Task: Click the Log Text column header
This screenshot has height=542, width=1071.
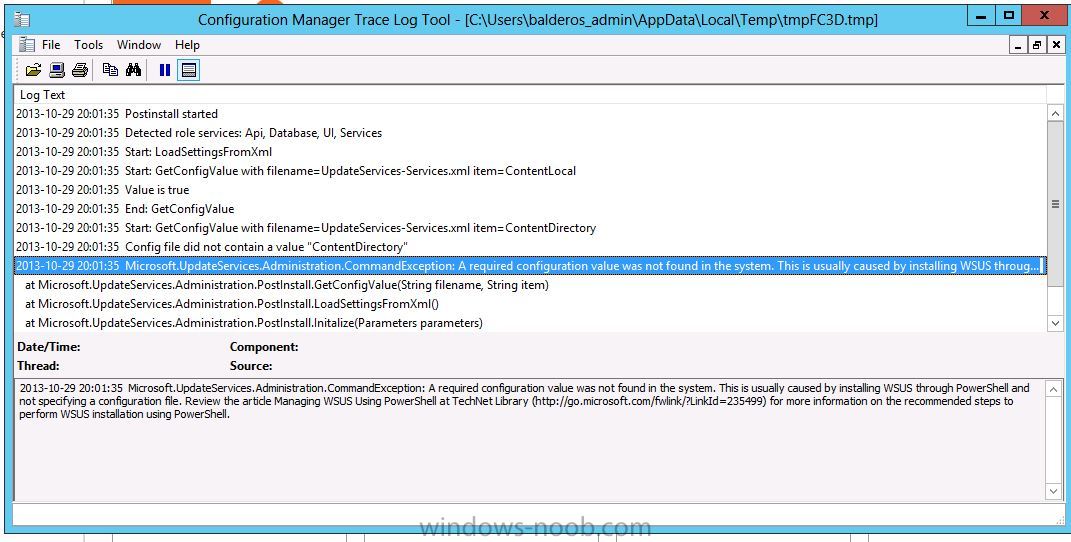Action: click(x=530, y=95)
